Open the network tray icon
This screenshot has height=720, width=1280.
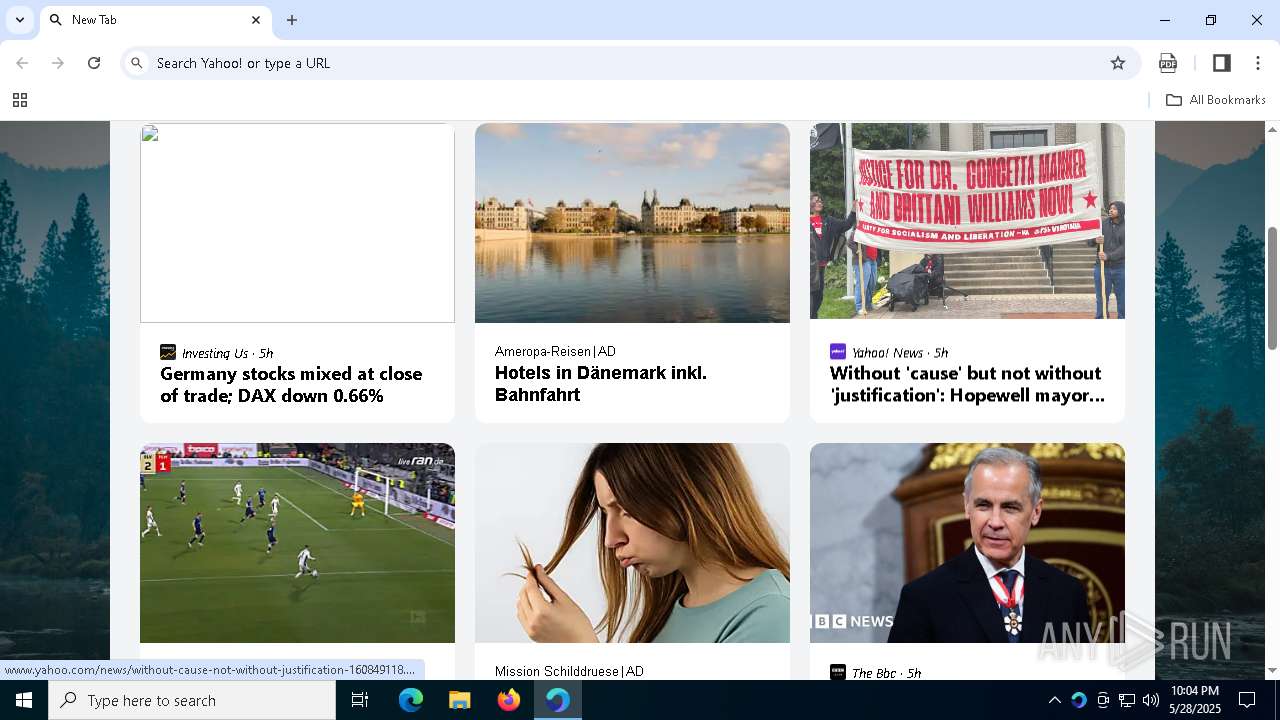[x=1127, y=700]
